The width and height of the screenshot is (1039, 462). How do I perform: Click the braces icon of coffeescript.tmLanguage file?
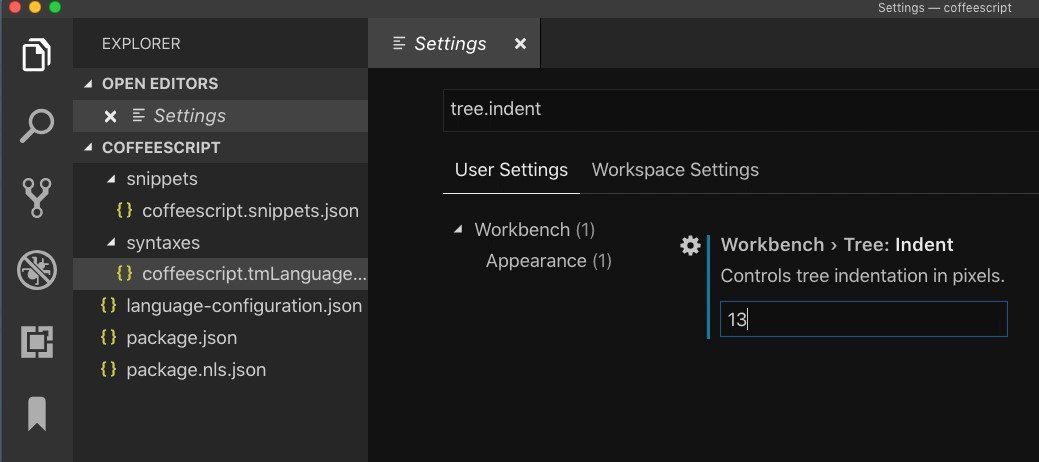124,273
